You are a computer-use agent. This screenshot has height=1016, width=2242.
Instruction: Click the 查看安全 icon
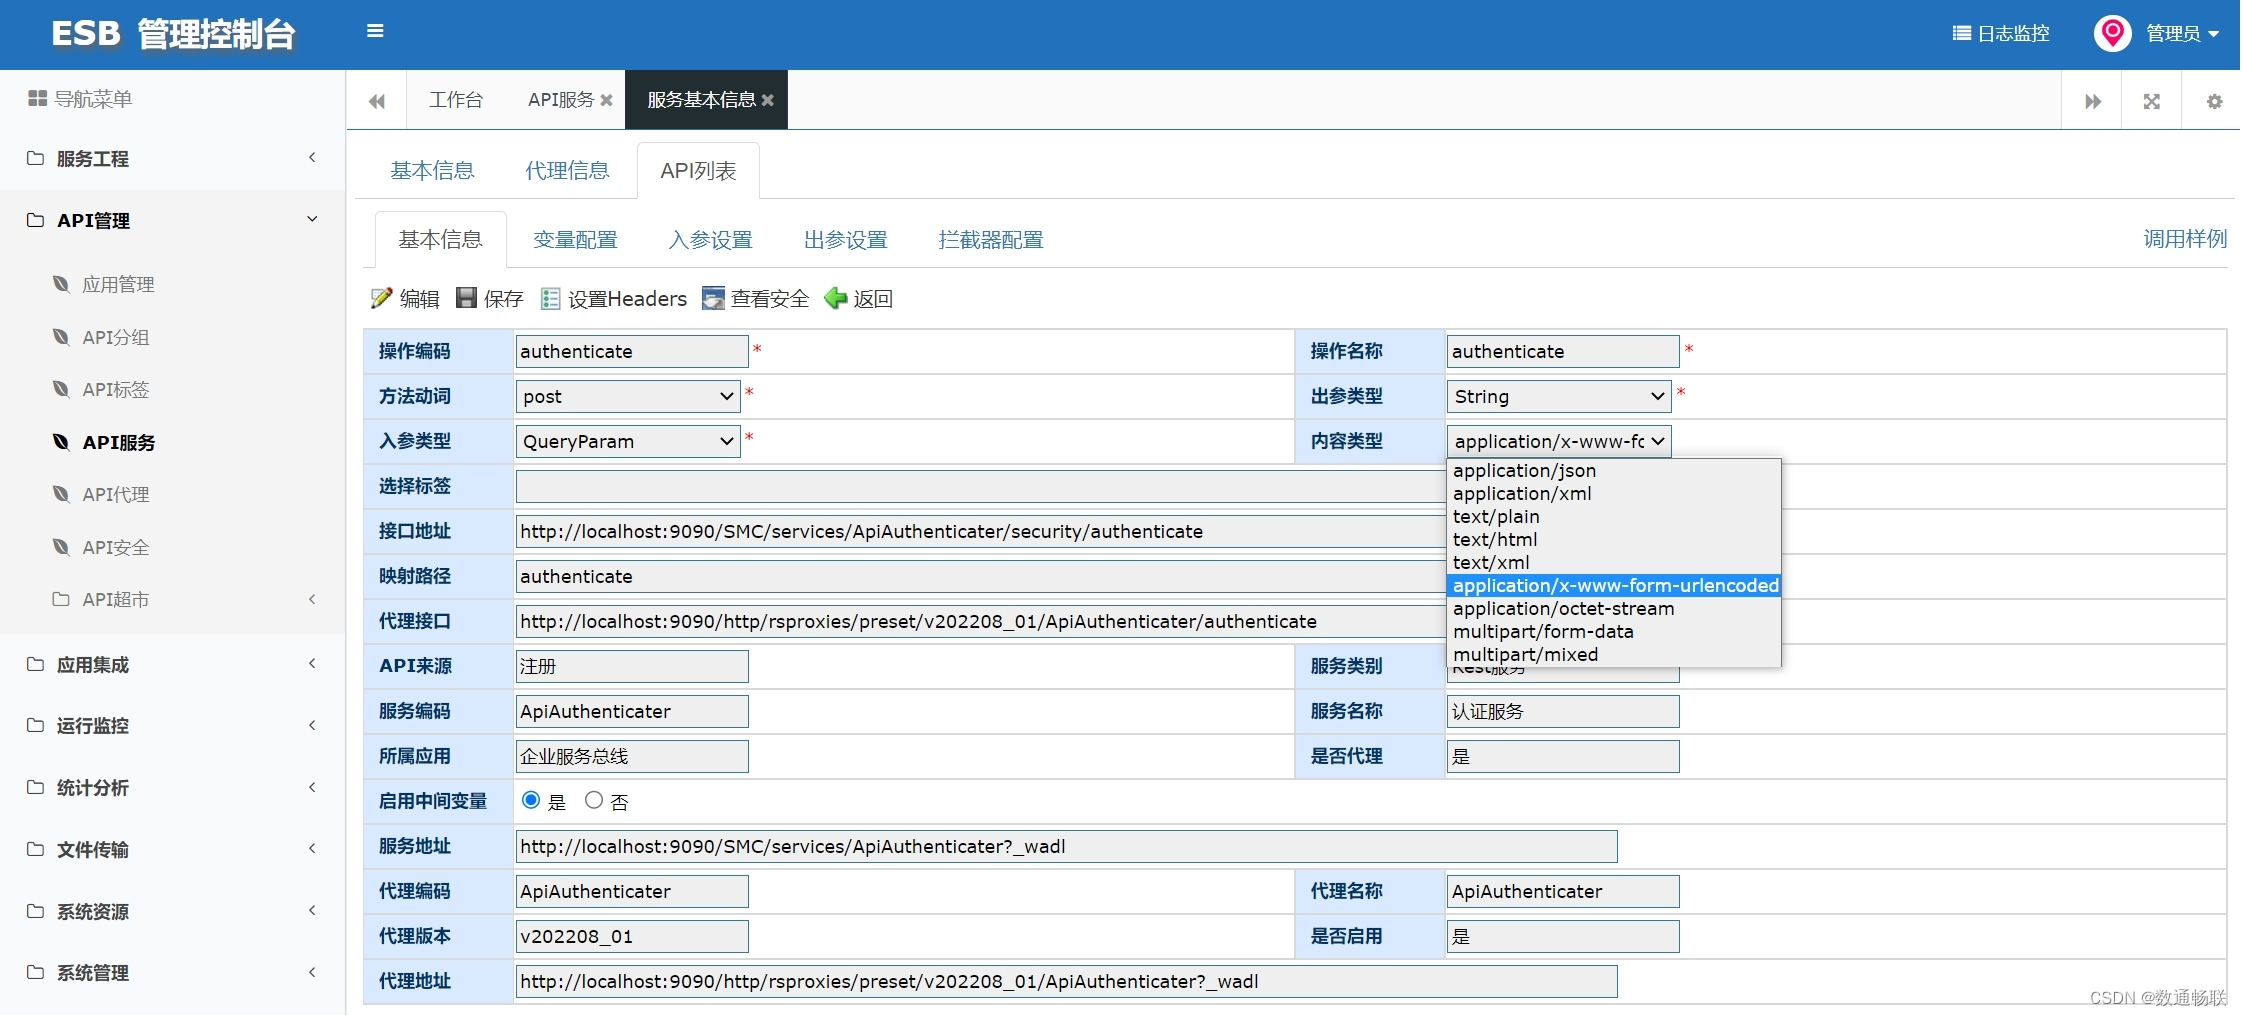pos(713,298)
